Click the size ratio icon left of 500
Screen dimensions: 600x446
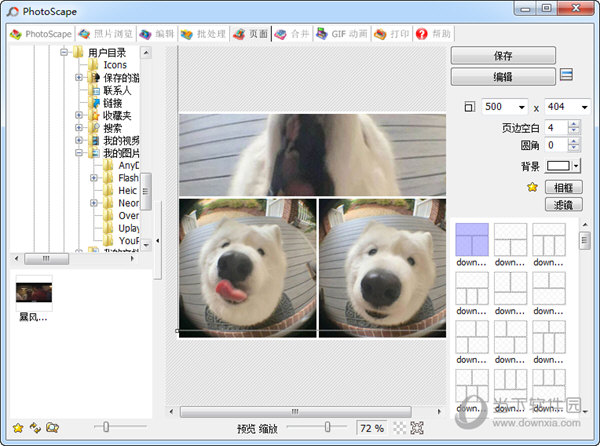click(470, 107)
